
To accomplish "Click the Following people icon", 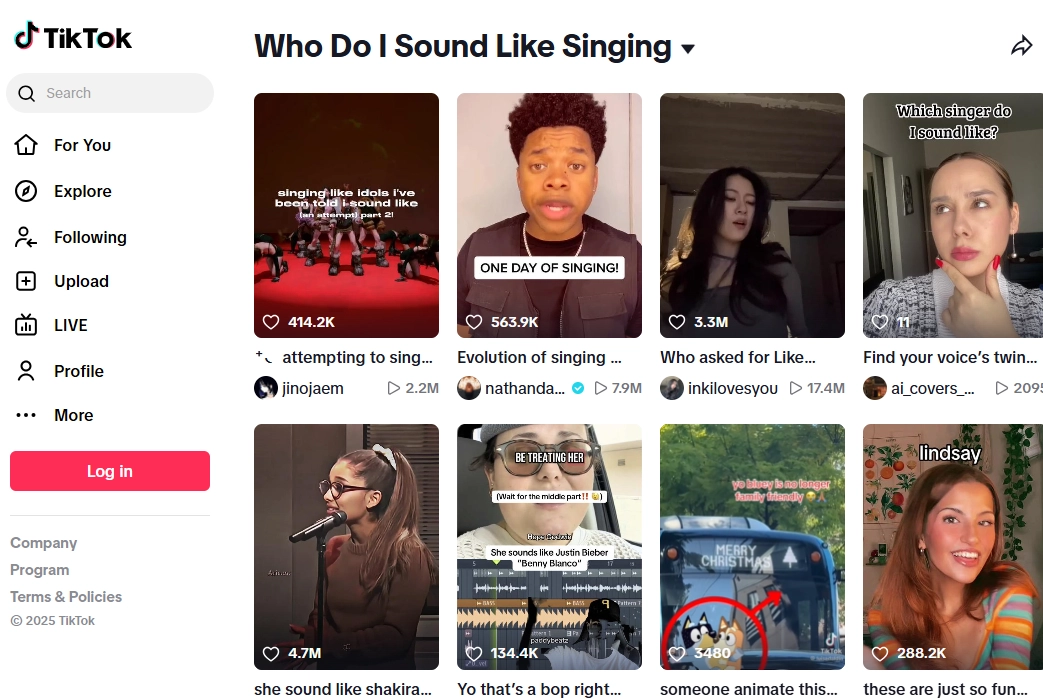I will point(26,237).
